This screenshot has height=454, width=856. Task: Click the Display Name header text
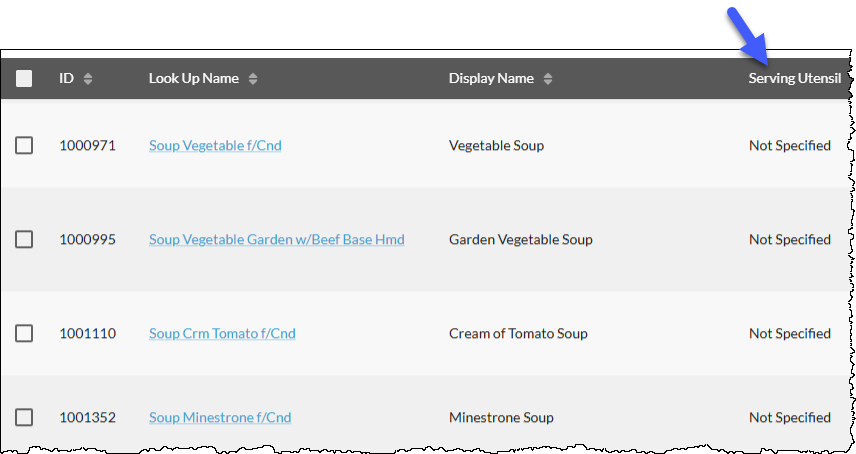[x=491, y=79]
